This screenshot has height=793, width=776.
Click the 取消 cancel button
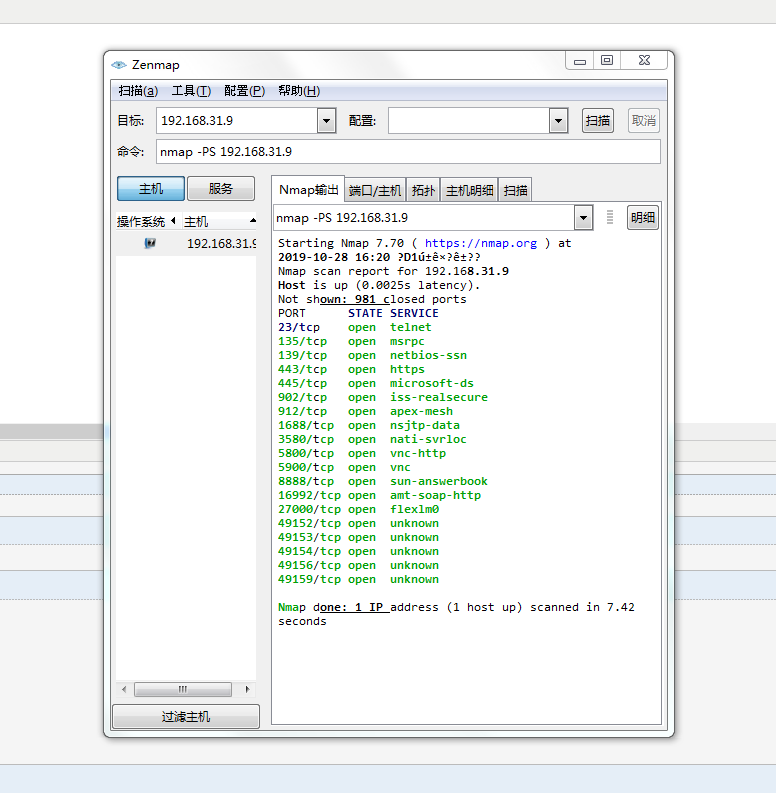pos(644,121)
